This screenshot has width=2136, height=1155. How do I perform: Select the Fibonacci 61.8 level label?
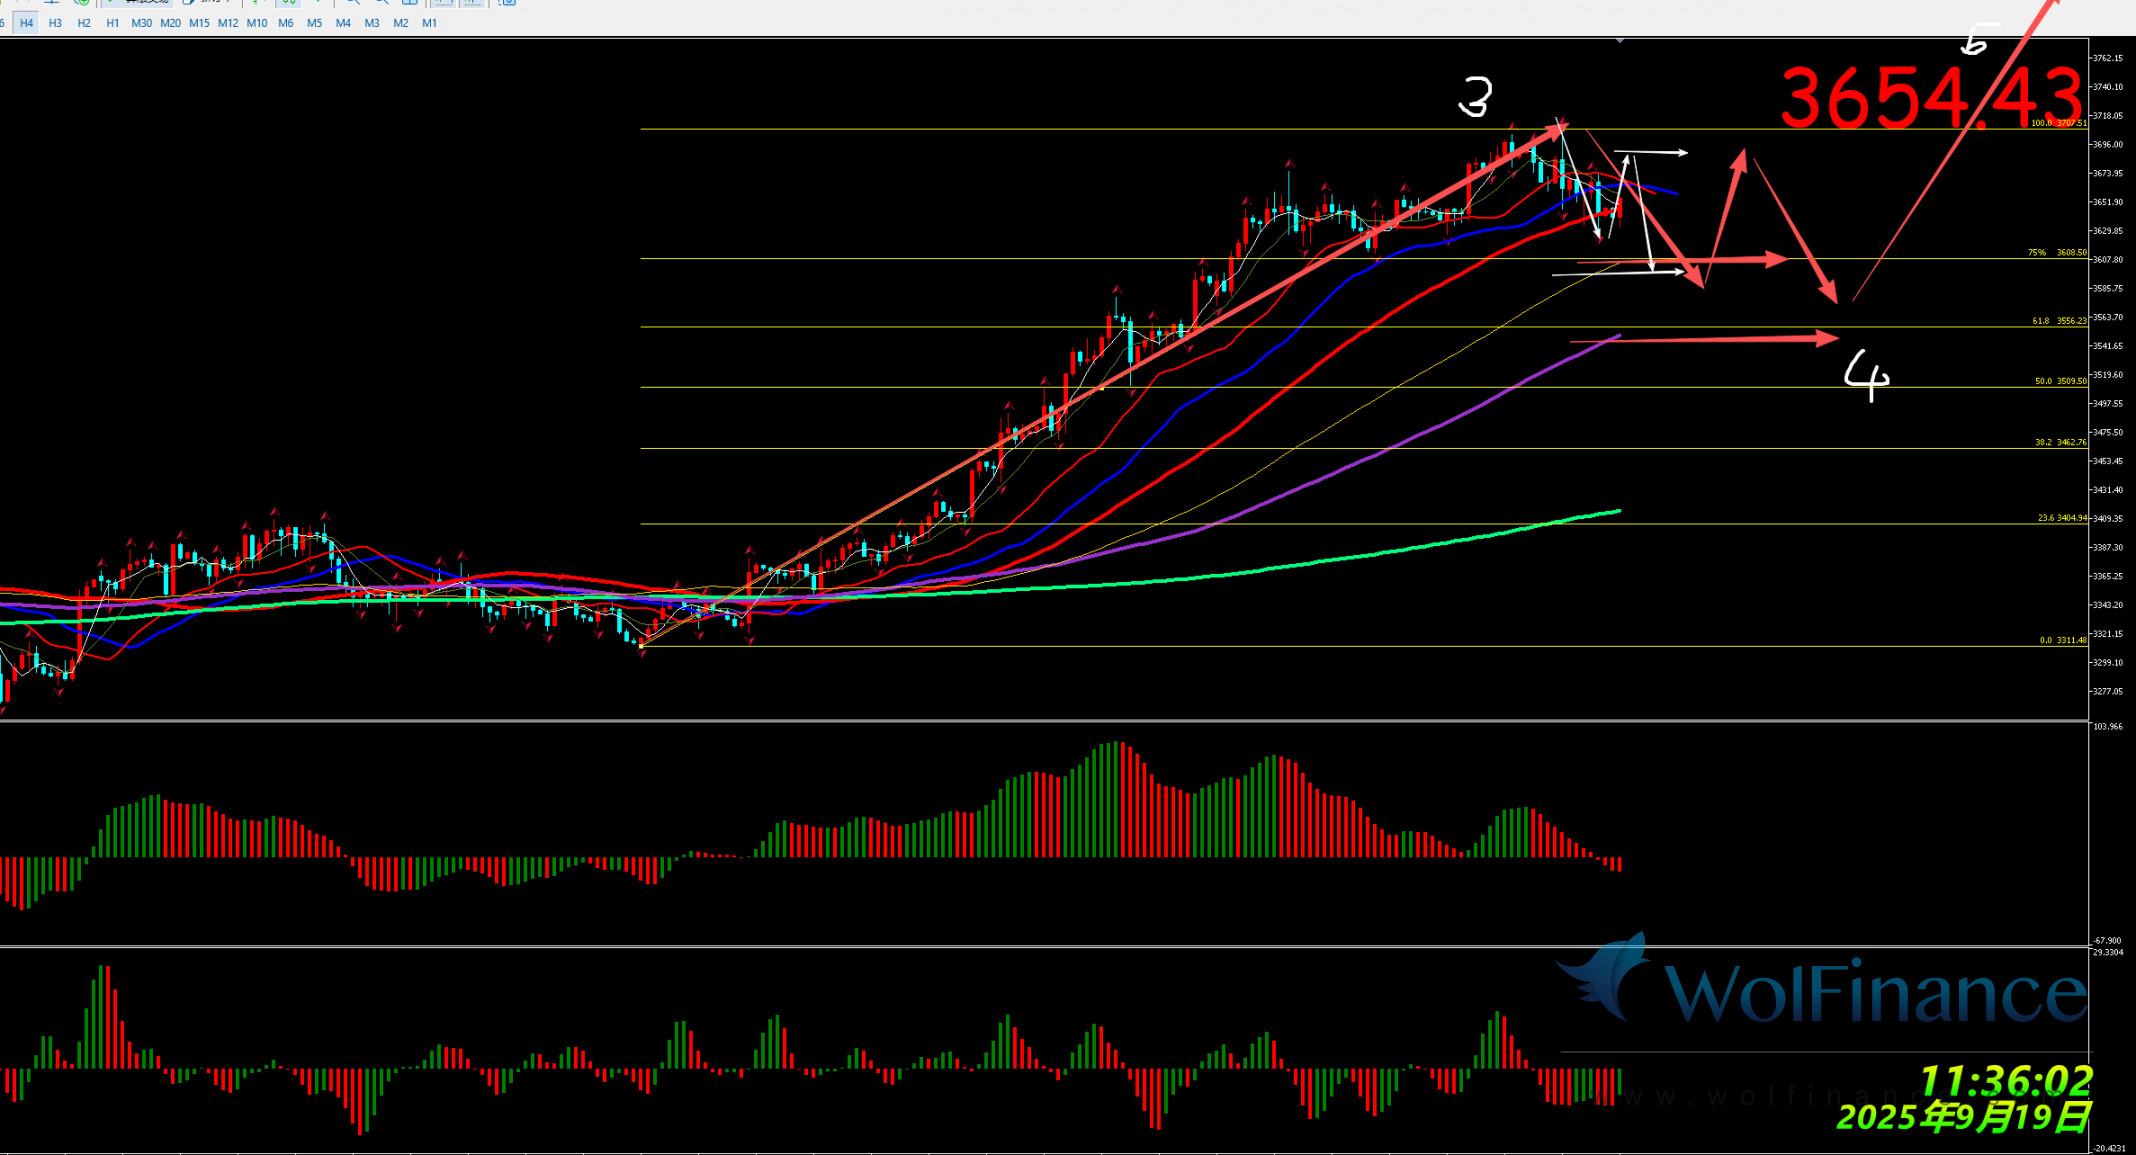pyautogui.click(x=2058, y=321)
